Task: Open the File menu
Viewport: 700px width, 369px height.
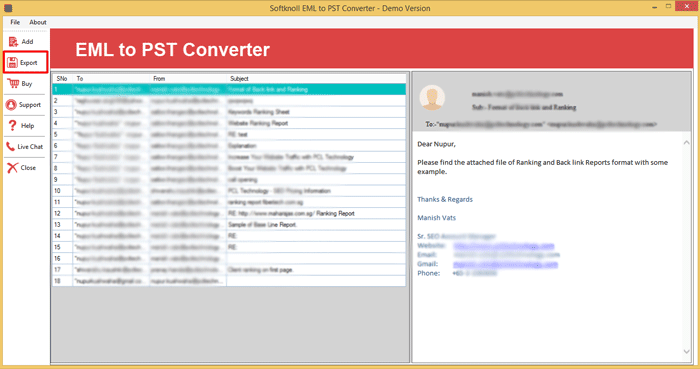Action: click(x=15, y=22)
